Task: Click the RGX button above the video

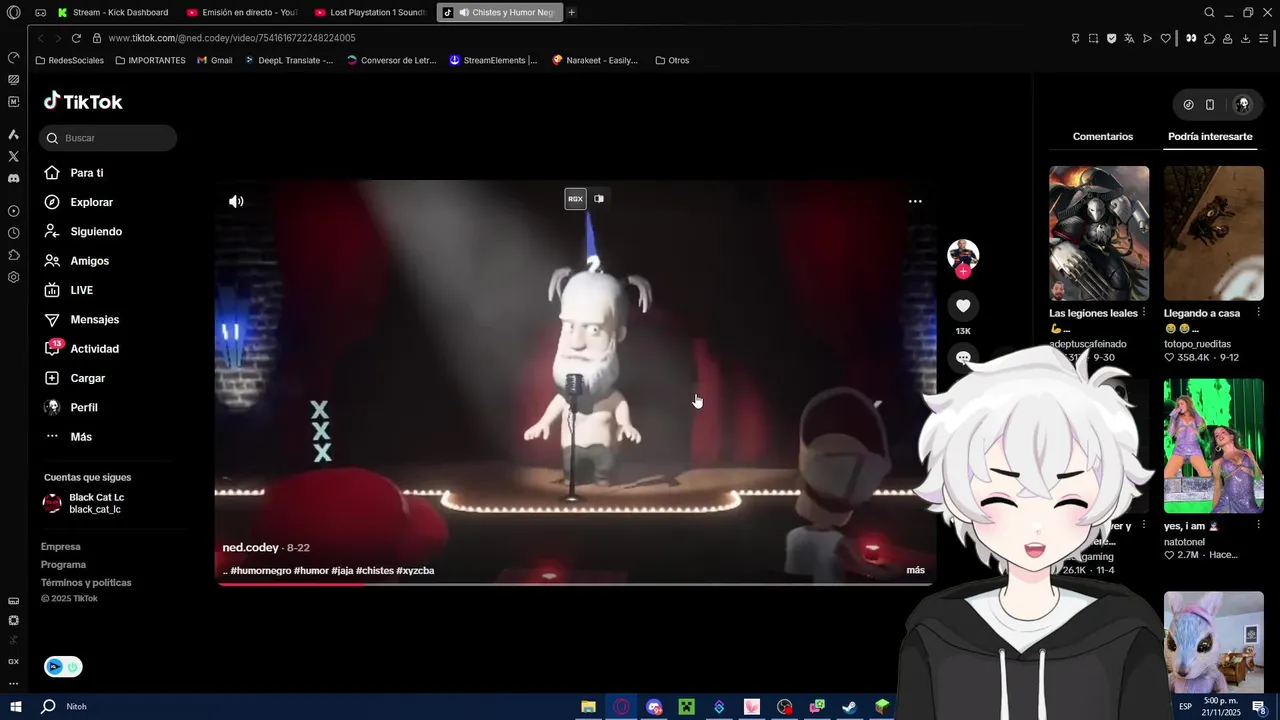Action: click(x=575, y=199)
